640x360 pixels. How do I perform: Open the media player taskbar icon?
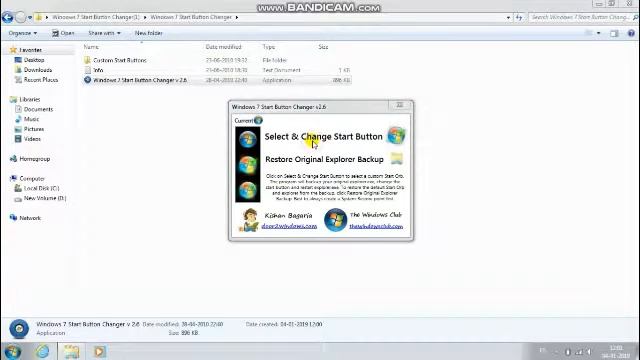tap(100, 351)
